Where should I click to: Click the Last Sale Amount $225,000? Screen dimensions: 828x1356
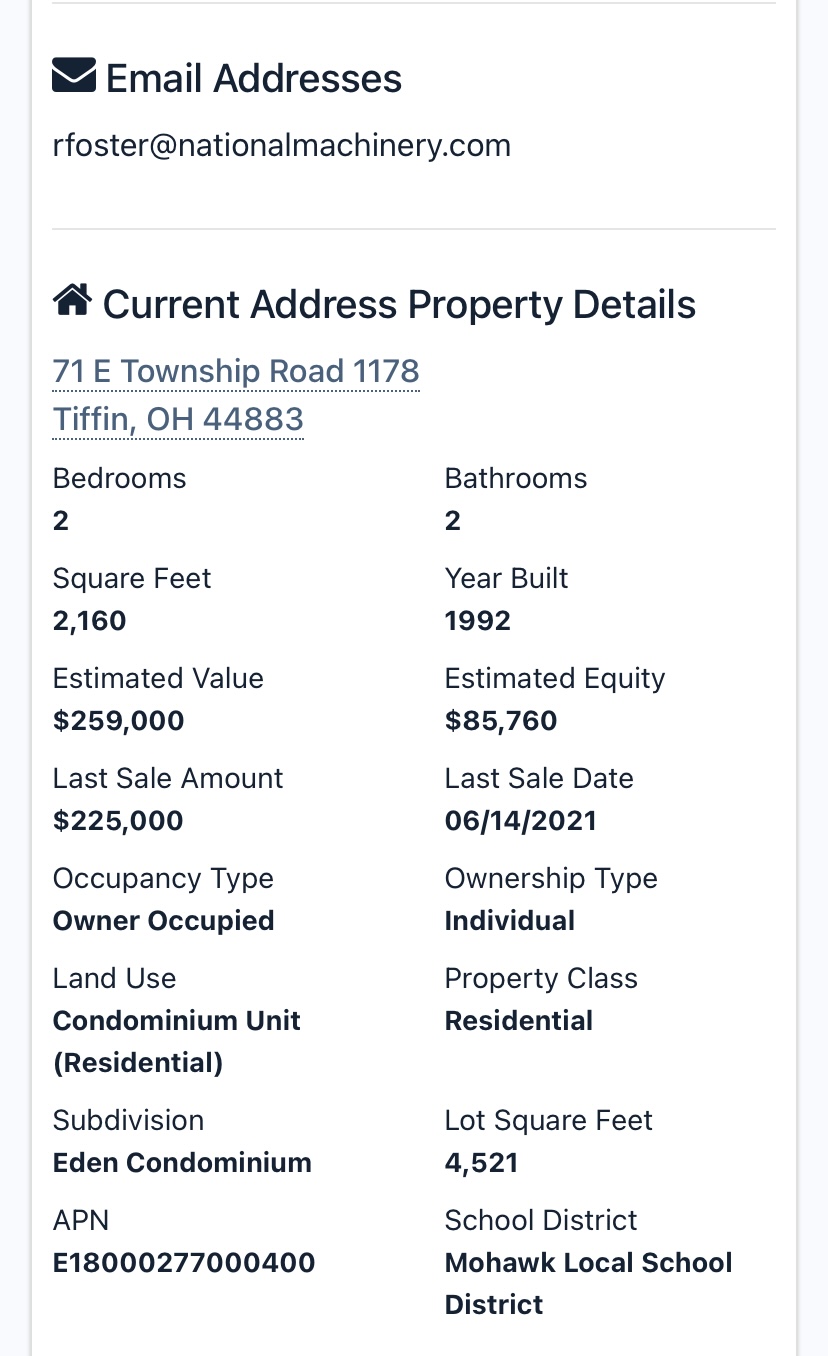tap(118, 821)
